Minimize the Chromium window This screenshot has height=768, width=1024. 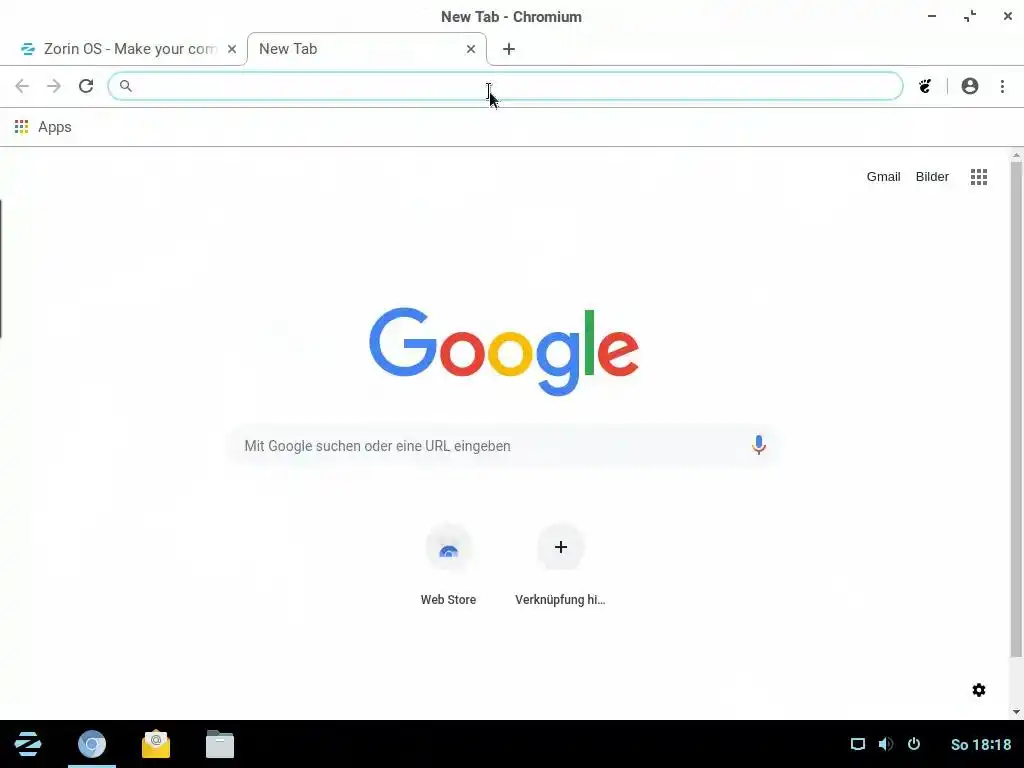pos(932,16)
